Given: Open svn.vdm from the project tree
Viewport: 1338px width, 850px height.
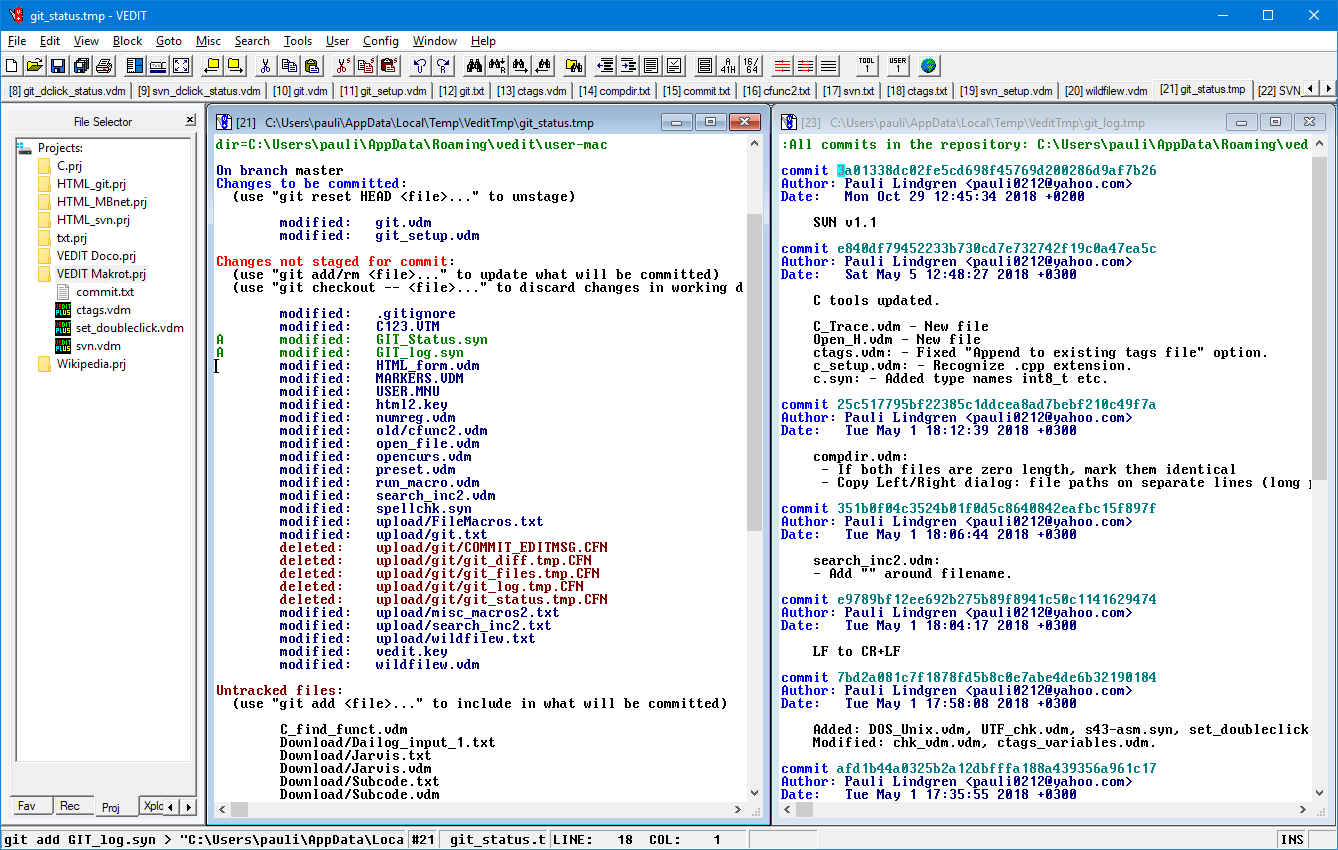Looking at the screenshot, I should point(98,346).
